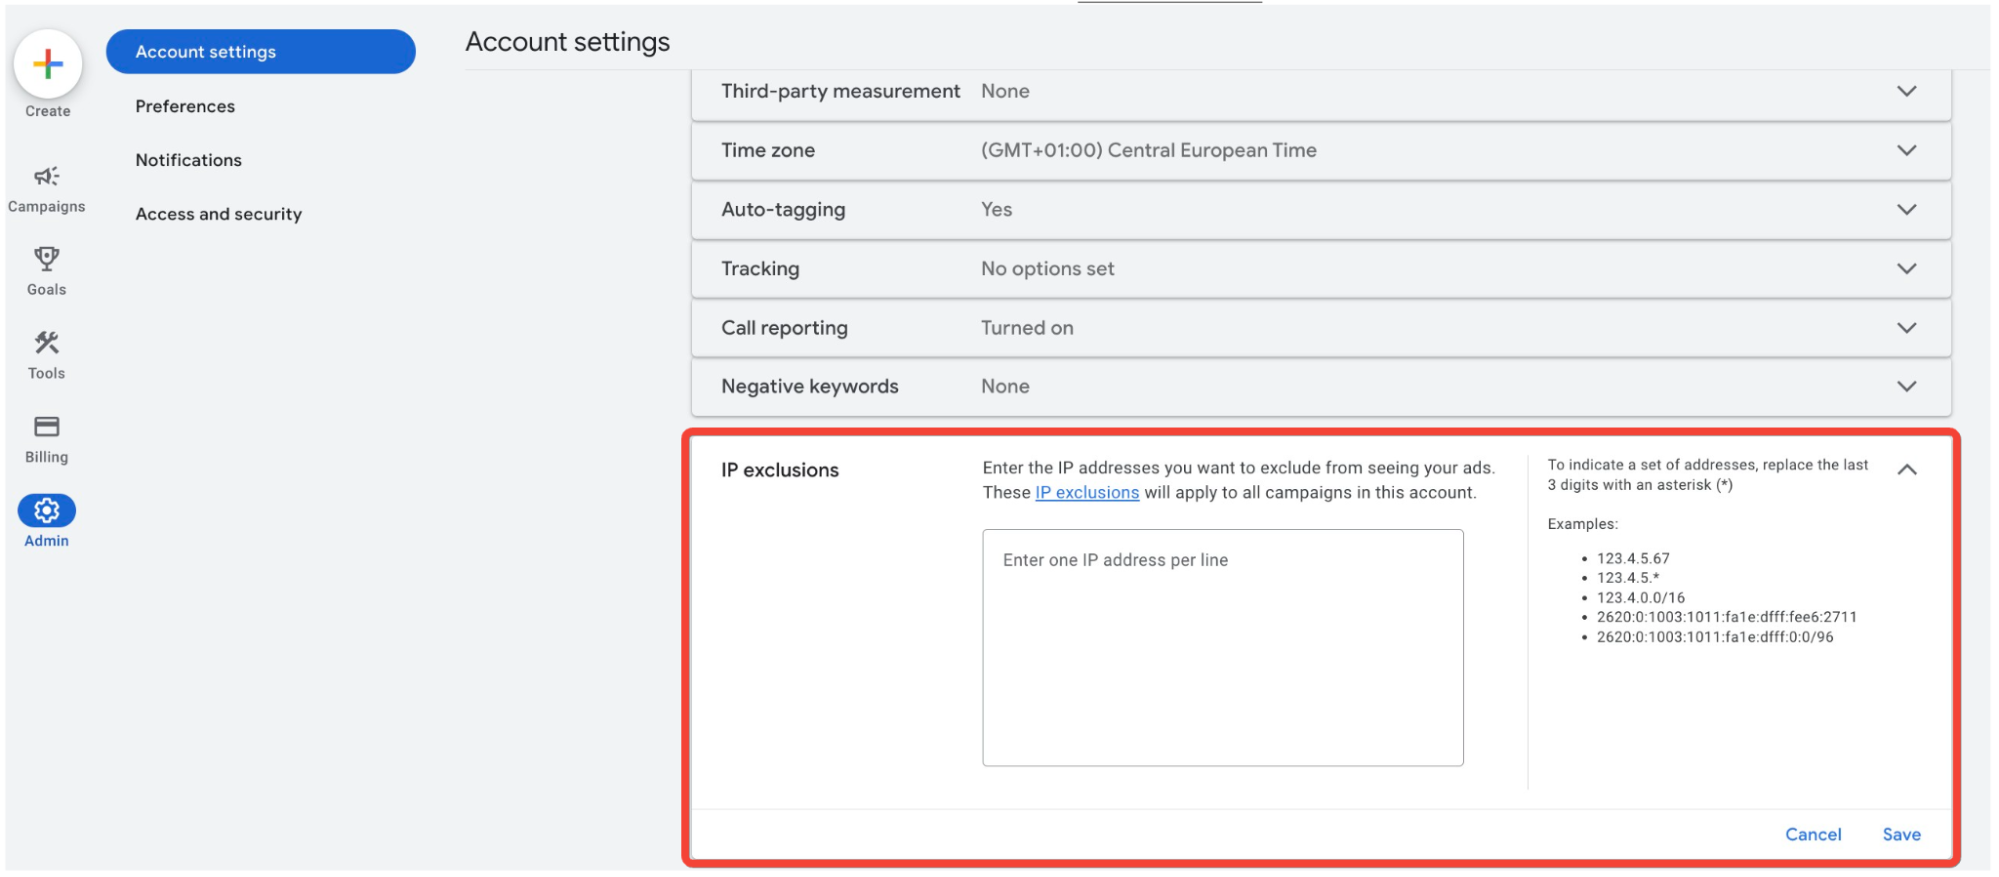Click the IP exclusions heading

pos(780,470)
